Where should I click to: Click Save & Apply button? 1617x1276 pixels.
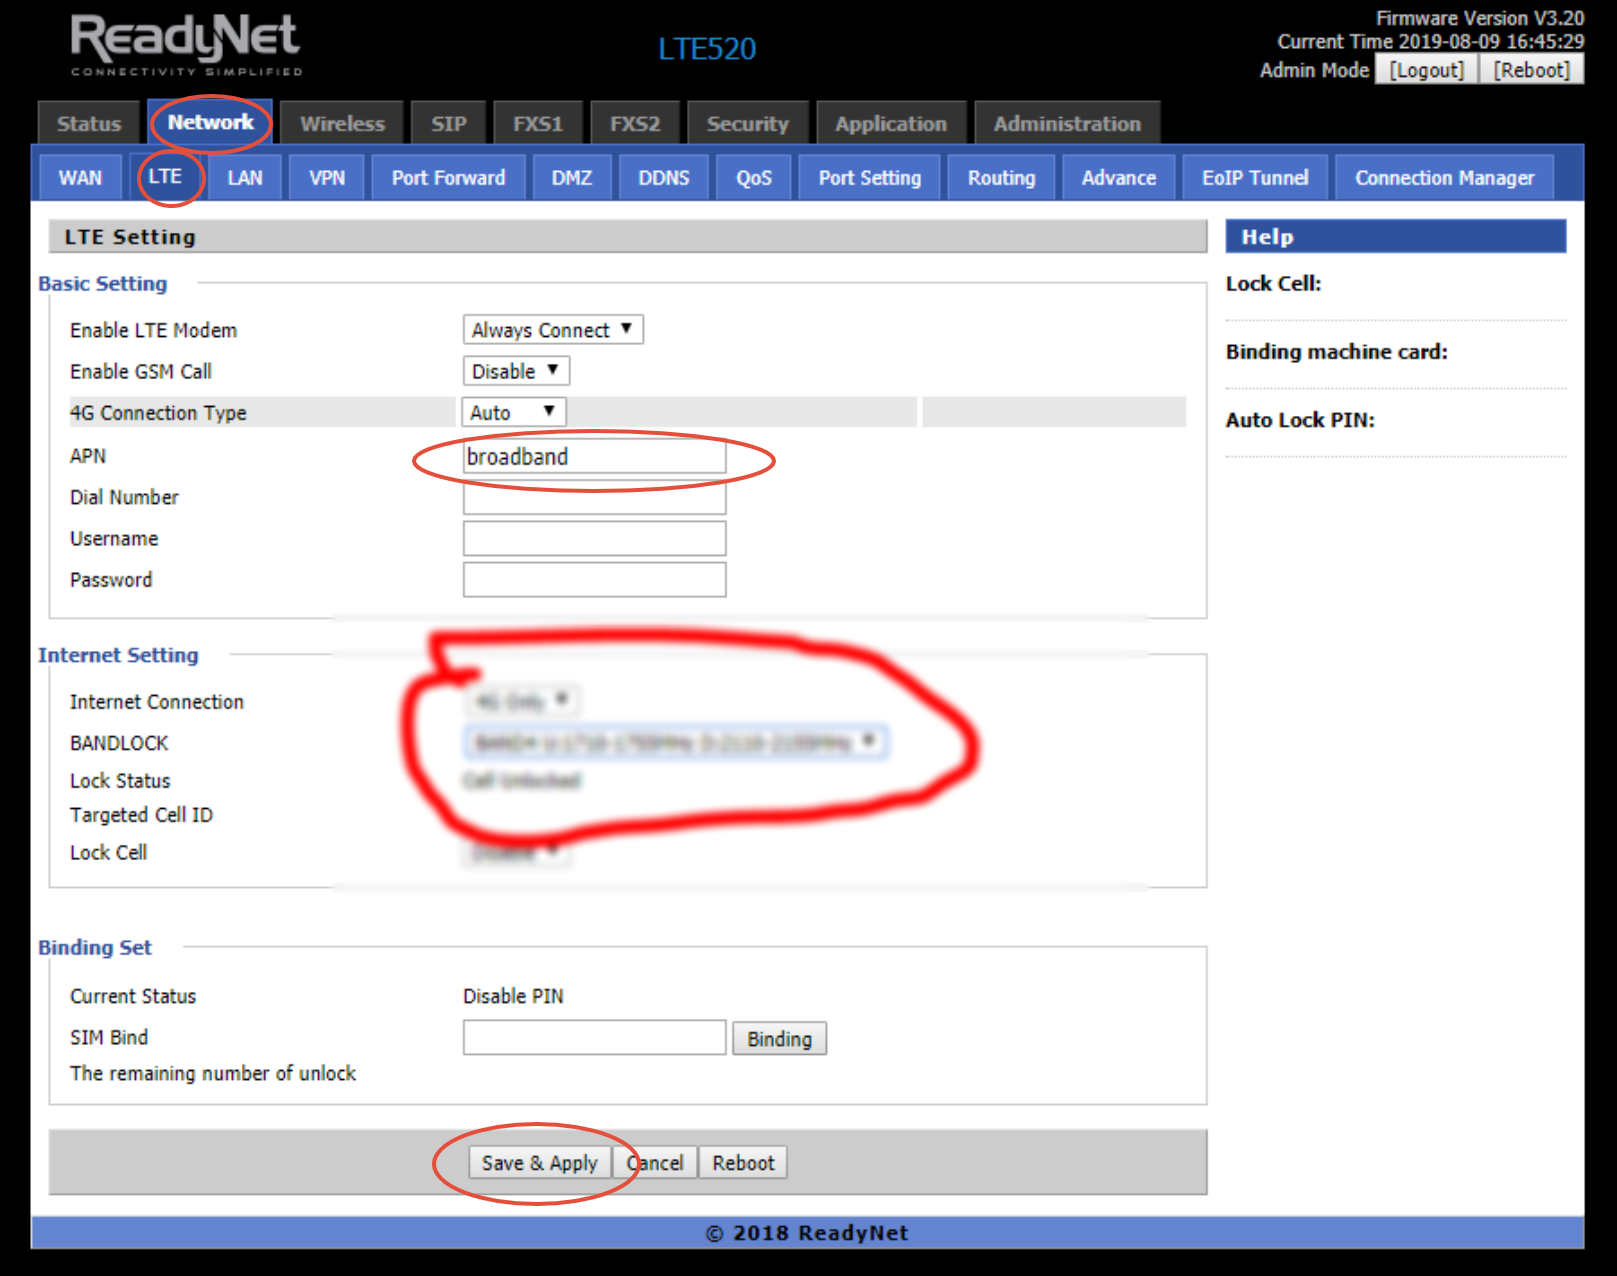(x=539, y=1163)
